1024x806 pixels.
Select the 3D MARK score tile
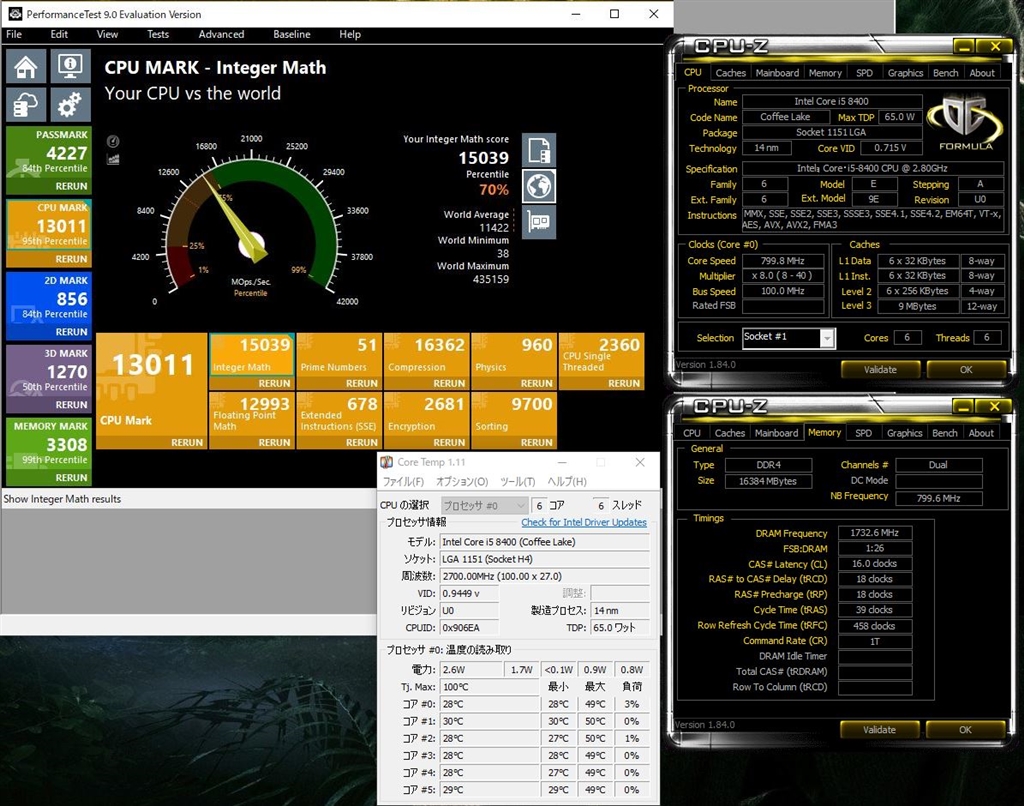[49, 372]
